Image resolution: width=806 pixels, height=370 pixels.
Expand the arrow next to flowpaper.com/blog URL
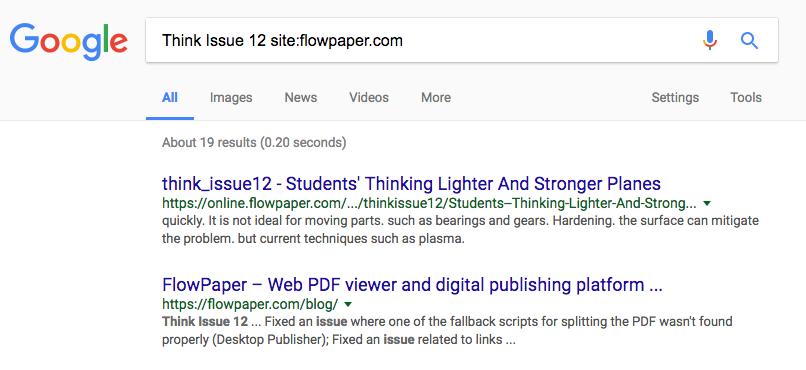(x=348, y=304)
